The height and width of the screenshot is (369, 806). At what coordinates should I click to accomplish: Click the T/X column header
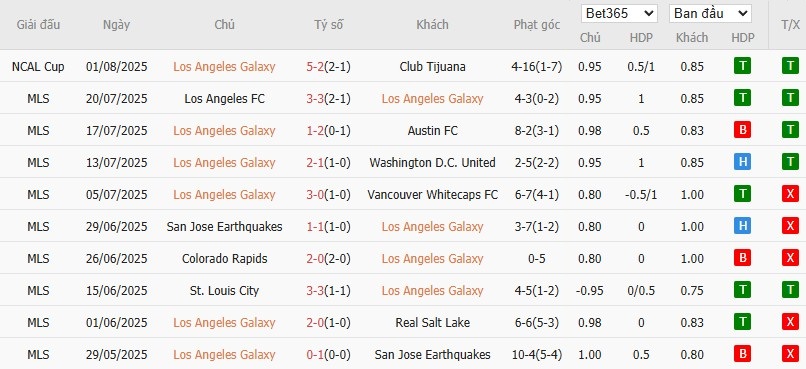790,25
